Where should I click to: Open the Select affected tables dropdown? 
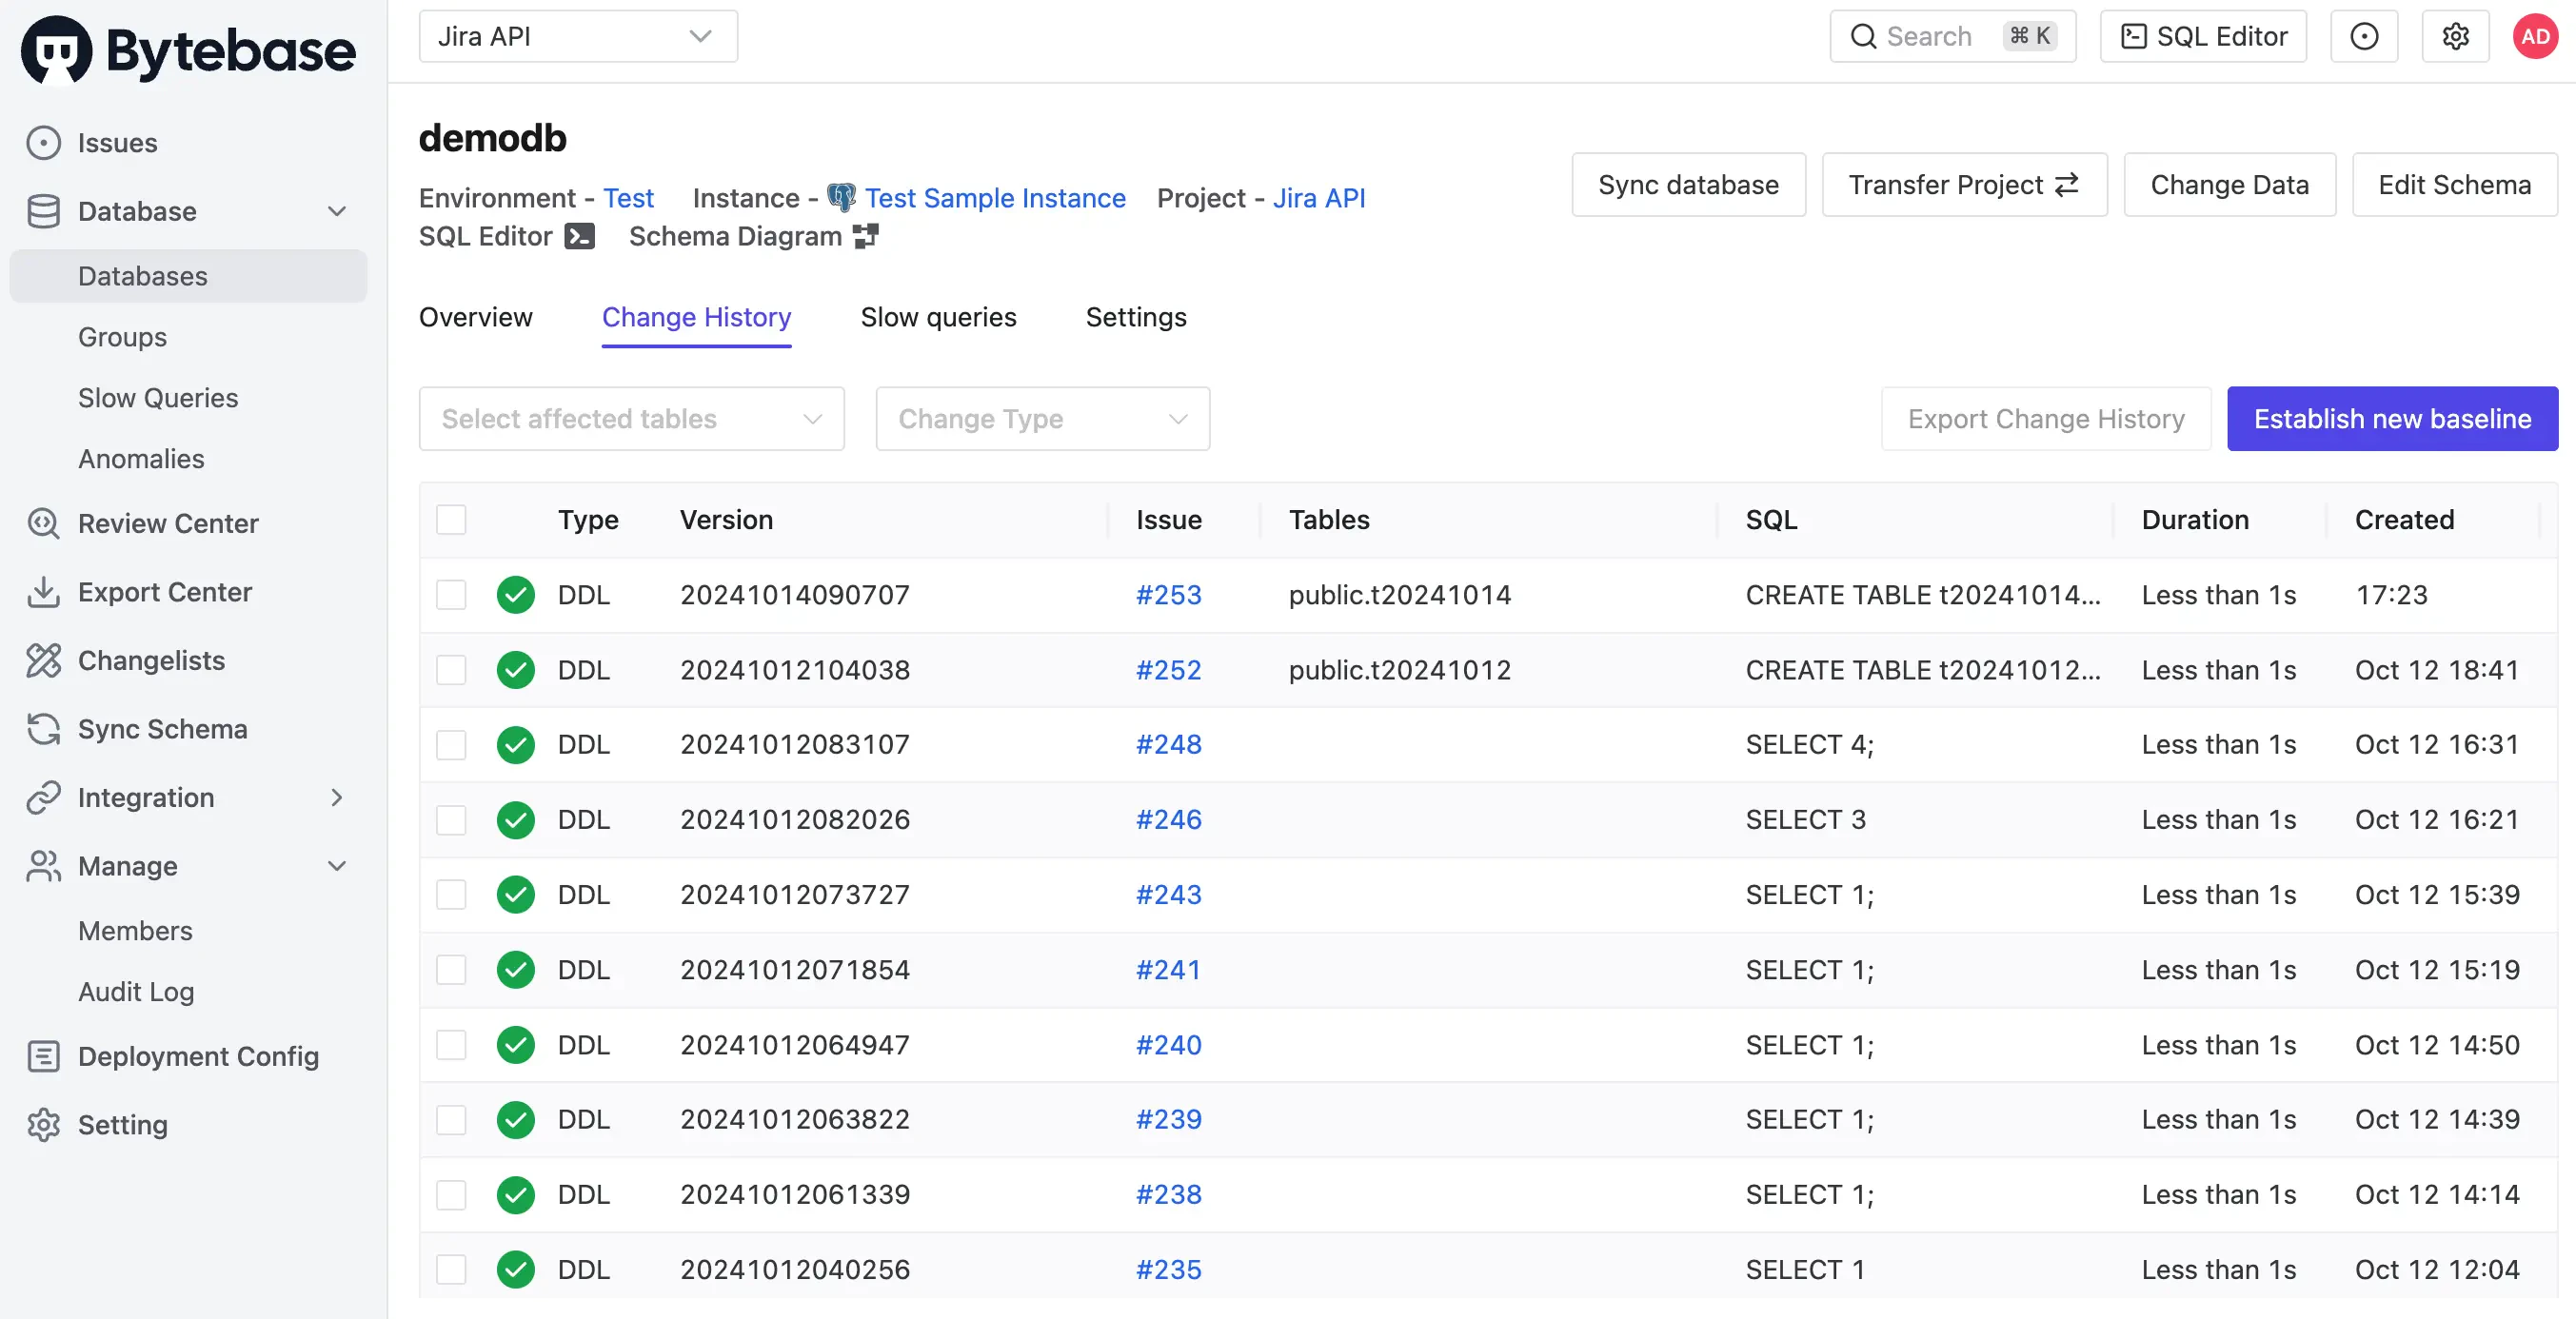pos(631,419)
